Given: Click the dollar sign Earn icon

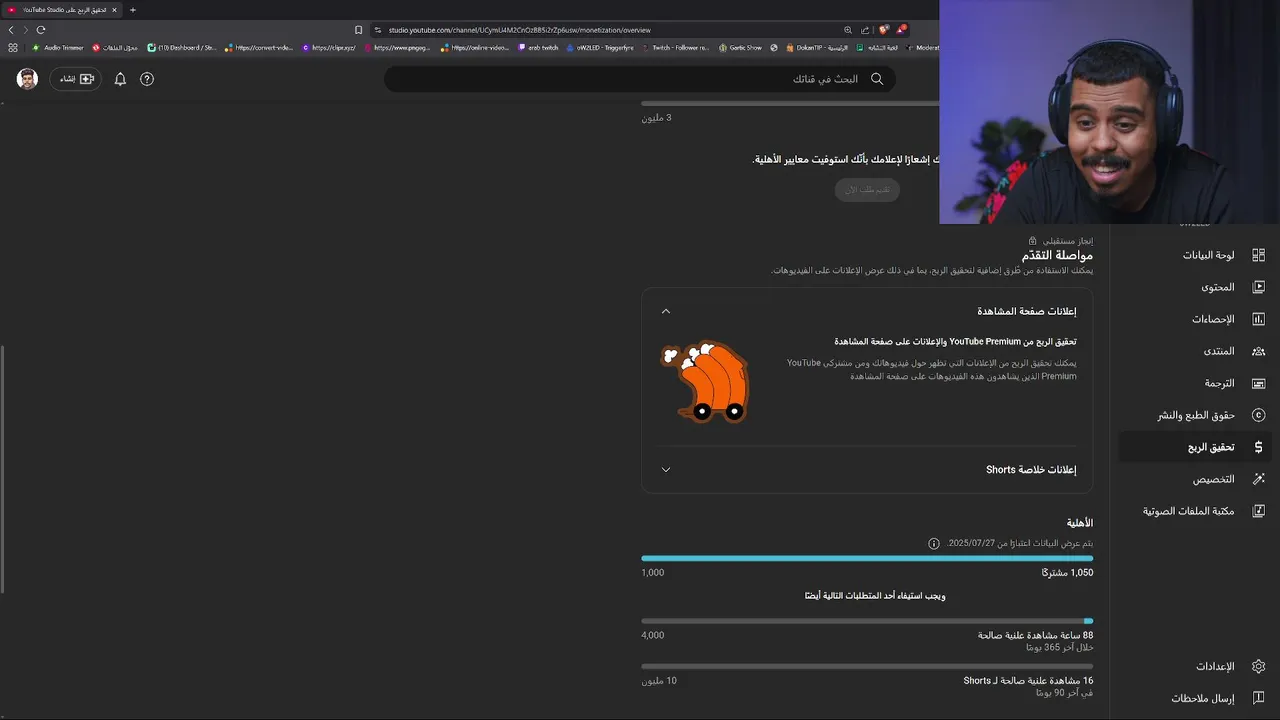Looking at the screenshot, I should click(1258, 447).
